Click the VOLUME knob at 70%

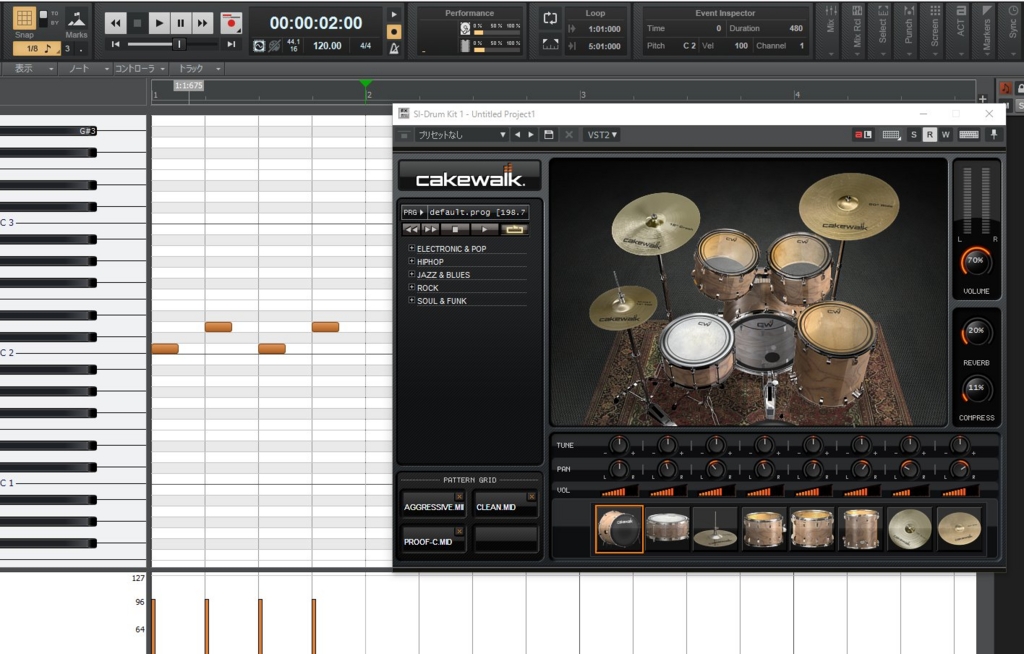pos(976,261)
